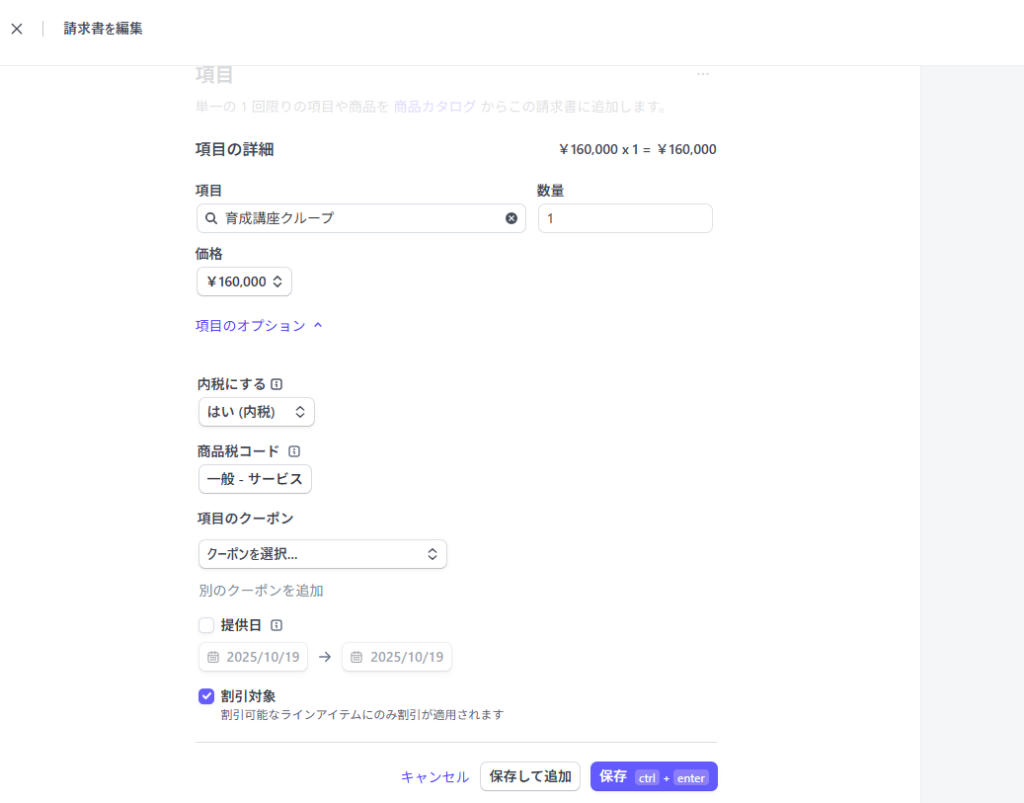Click the キャンセル link
The image size is (1024, 803).
(x=434, y=777)
